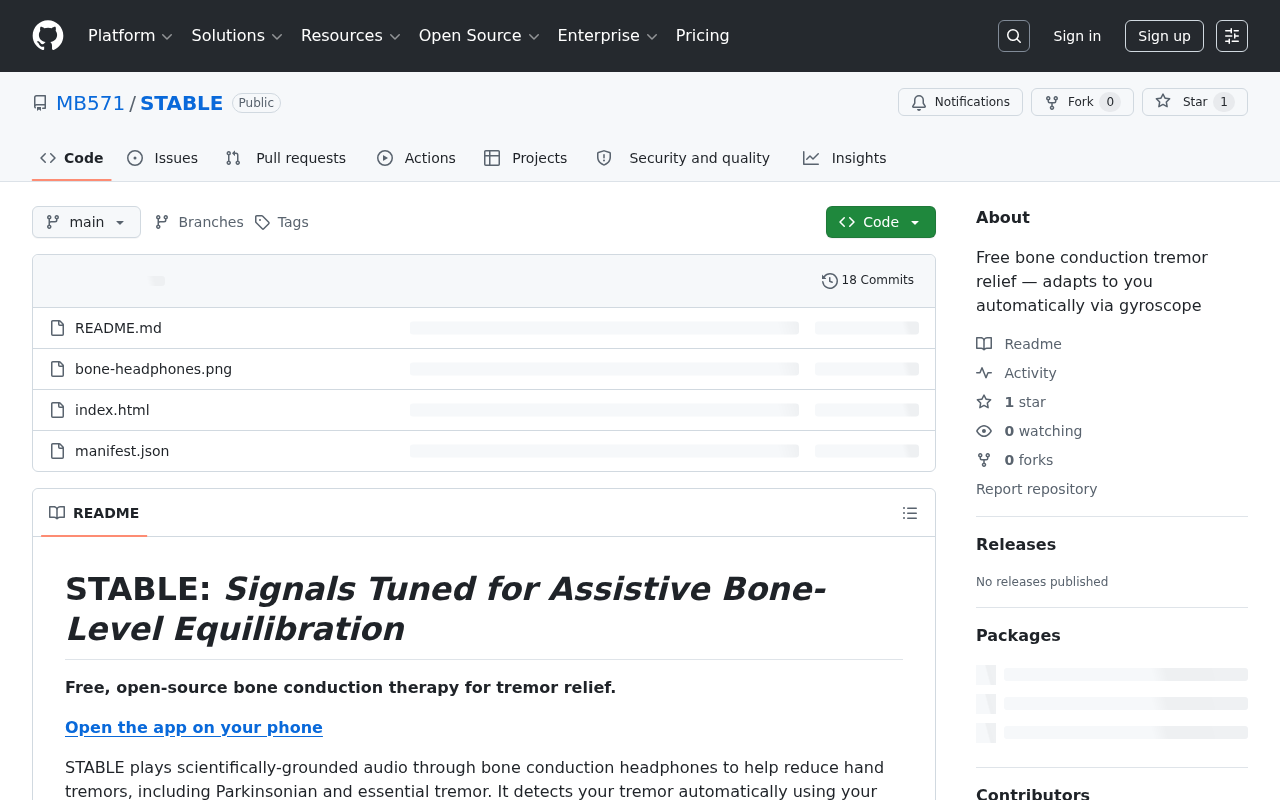Click the README.md file icon
1280x800 pixels.
tap(58, 328)
